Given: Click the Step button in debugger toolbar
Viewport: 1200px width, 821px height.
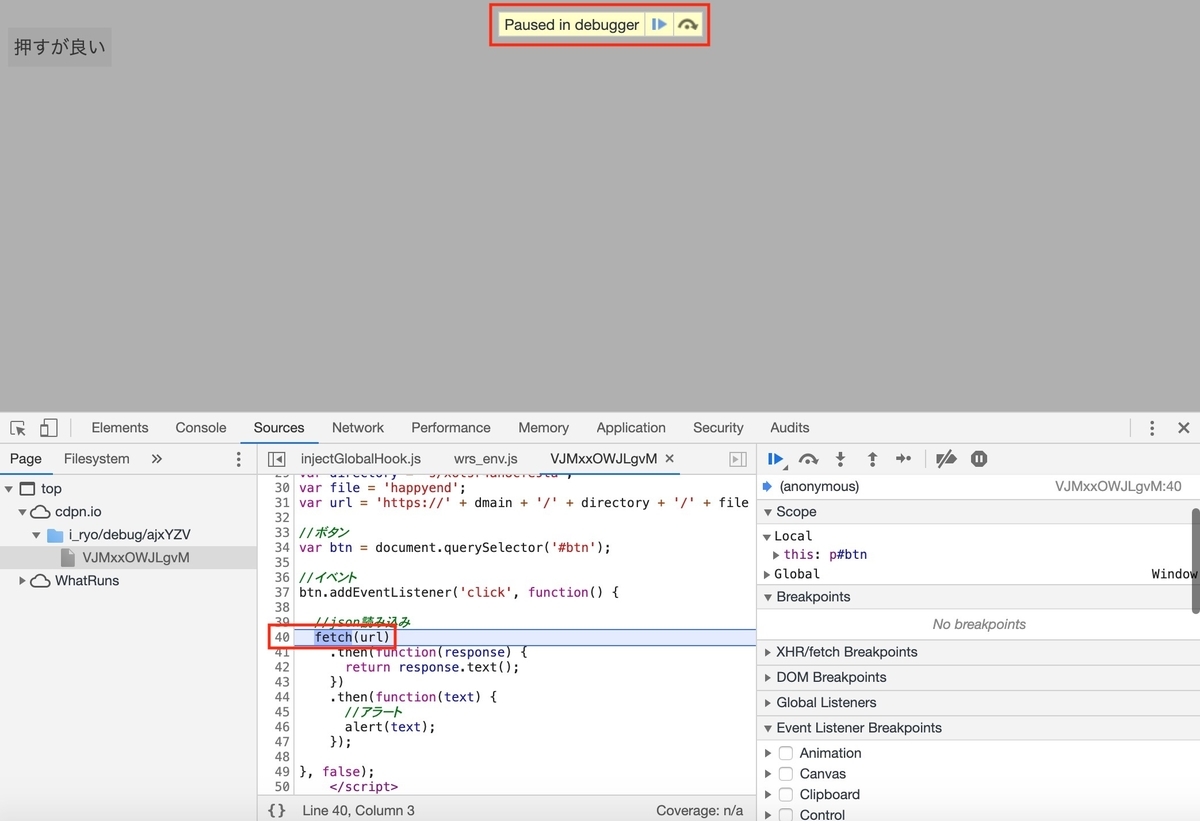Looking at the screenshot, I should [x=903, y=459].
